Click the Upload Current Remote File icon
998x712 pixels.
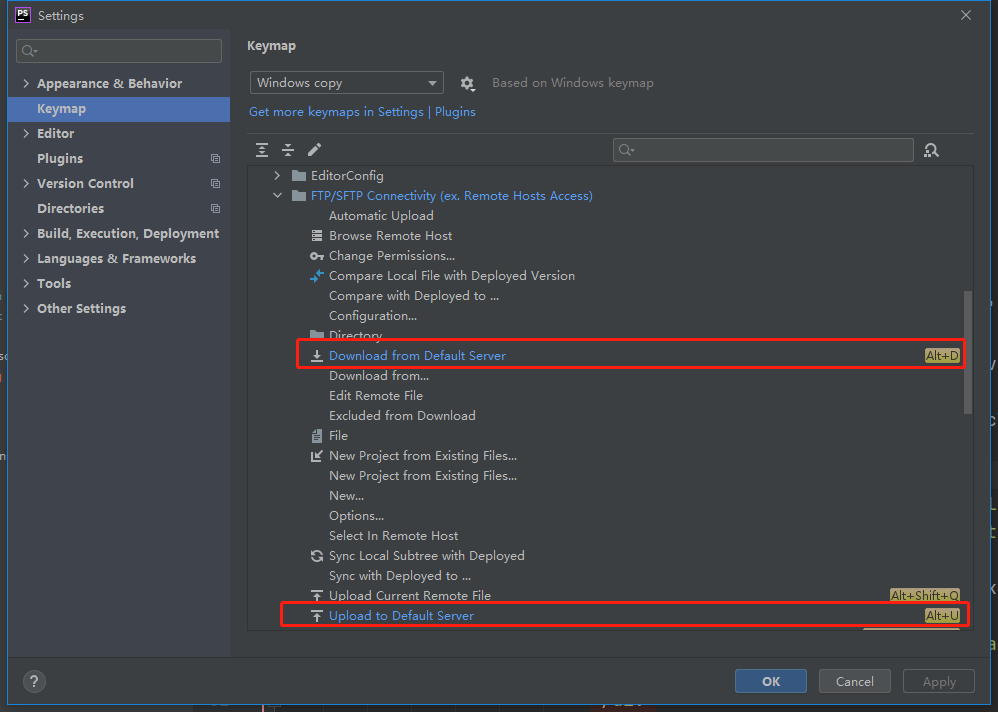[x=316, y=596]
